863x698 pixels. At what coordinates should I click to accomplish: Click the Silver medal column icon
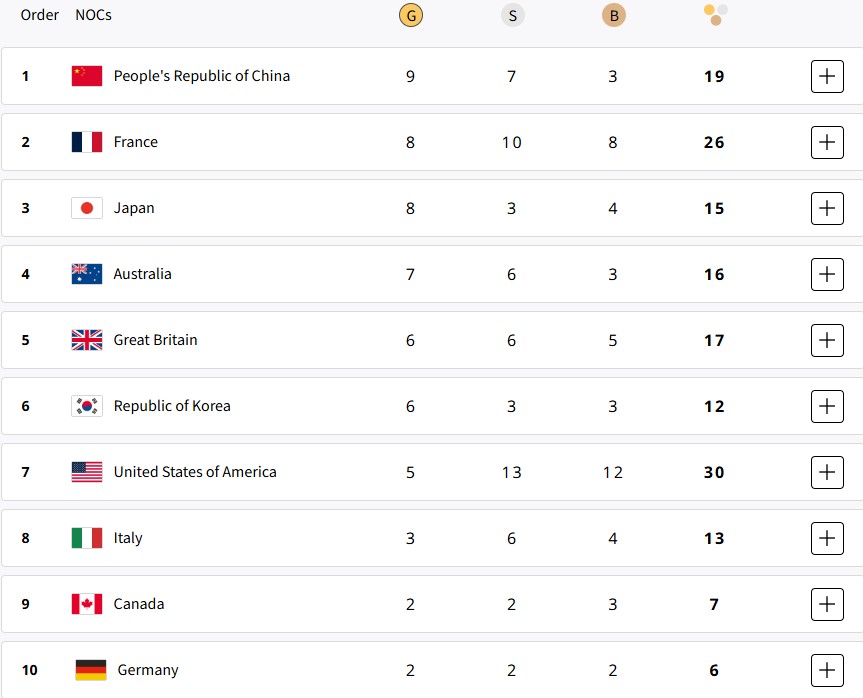(x=512, y=15)
